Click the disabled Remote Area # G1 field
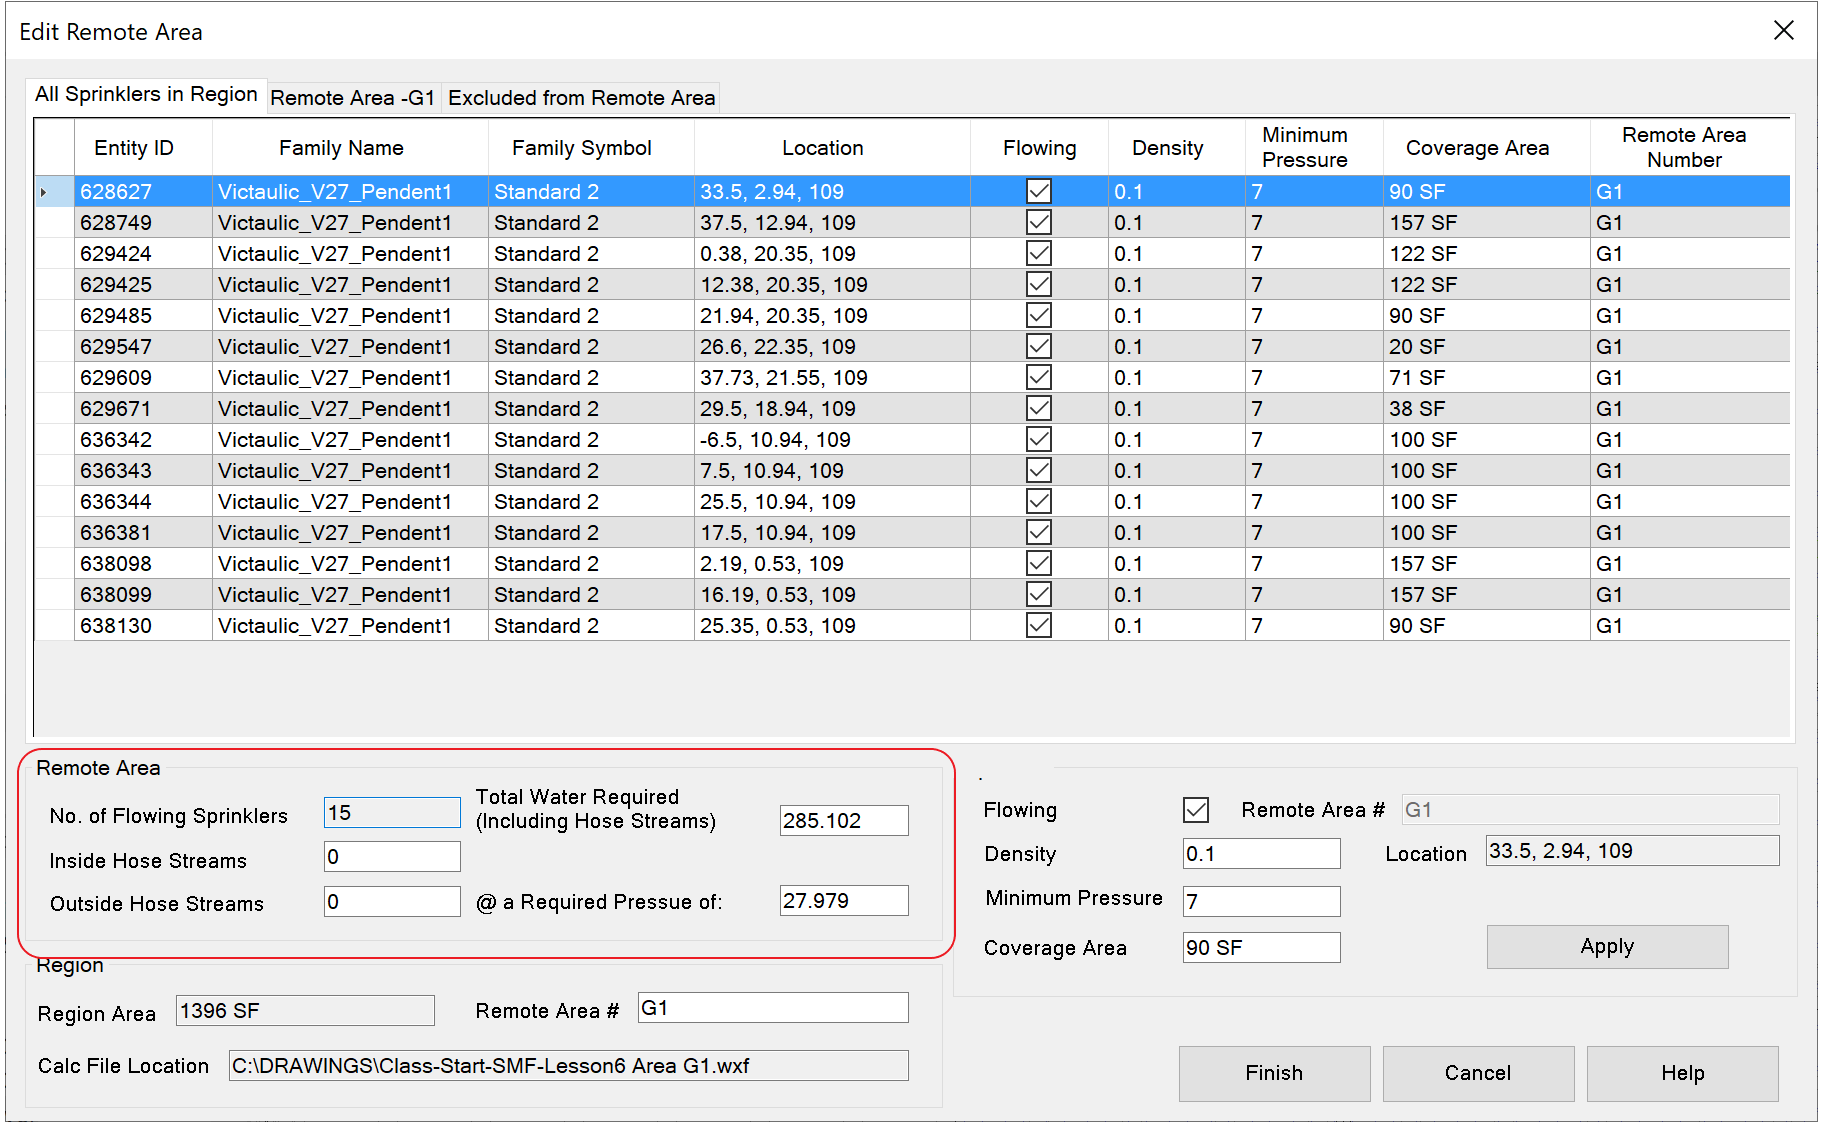1822x1128 pixels. [x=1590, y=809]
